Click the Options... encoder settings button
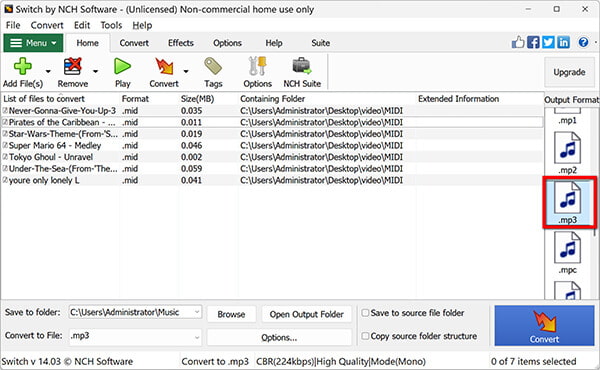Viewport: 600px width, 370px height. pyautogui.click(x=279, y=337)
